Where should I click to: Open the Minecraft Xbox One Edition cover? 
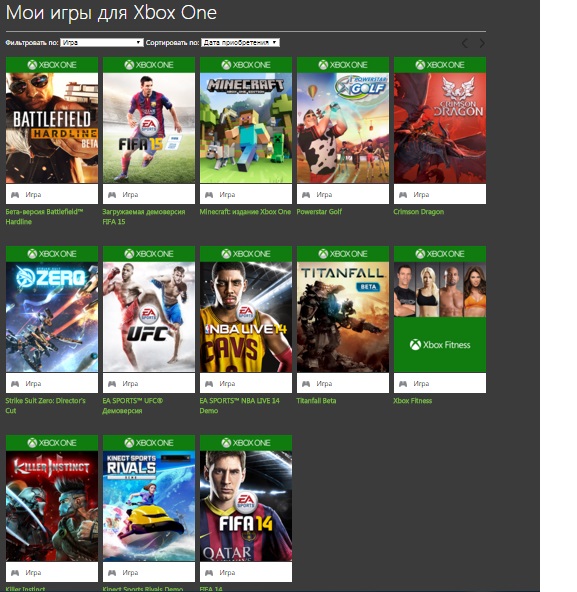coord(246,128)
